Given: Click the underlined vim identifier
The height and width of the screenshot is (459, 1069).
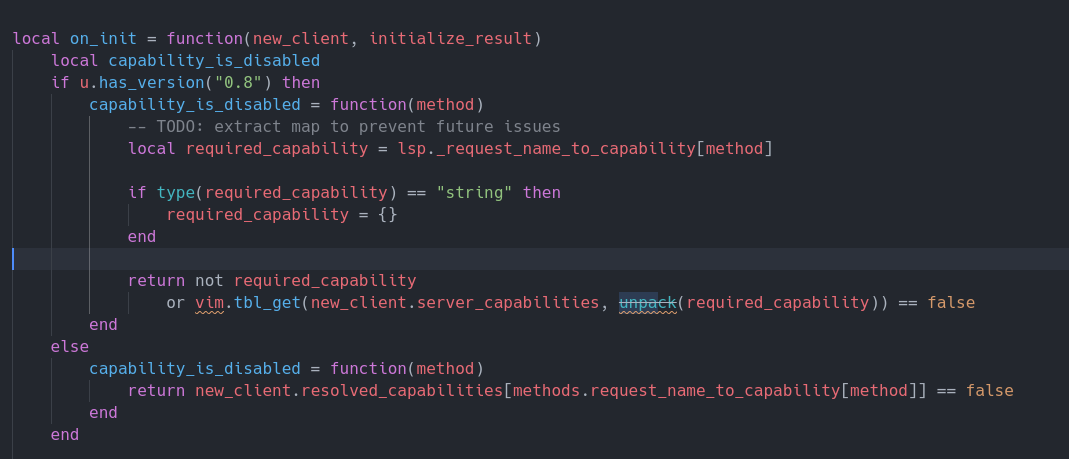Looking at the screenshot, I should click(209, 302).
